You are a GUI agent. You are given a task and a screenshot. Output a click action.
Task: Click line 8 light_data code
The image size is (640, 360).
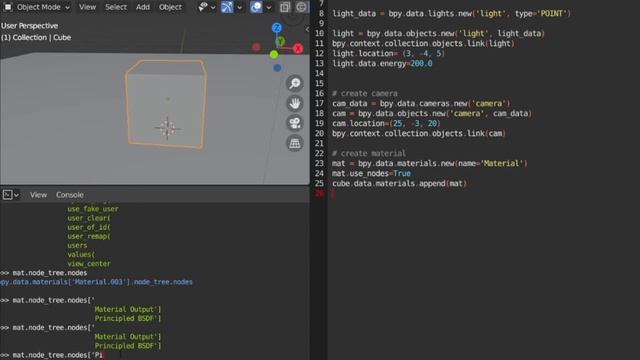tap(451, 13)
